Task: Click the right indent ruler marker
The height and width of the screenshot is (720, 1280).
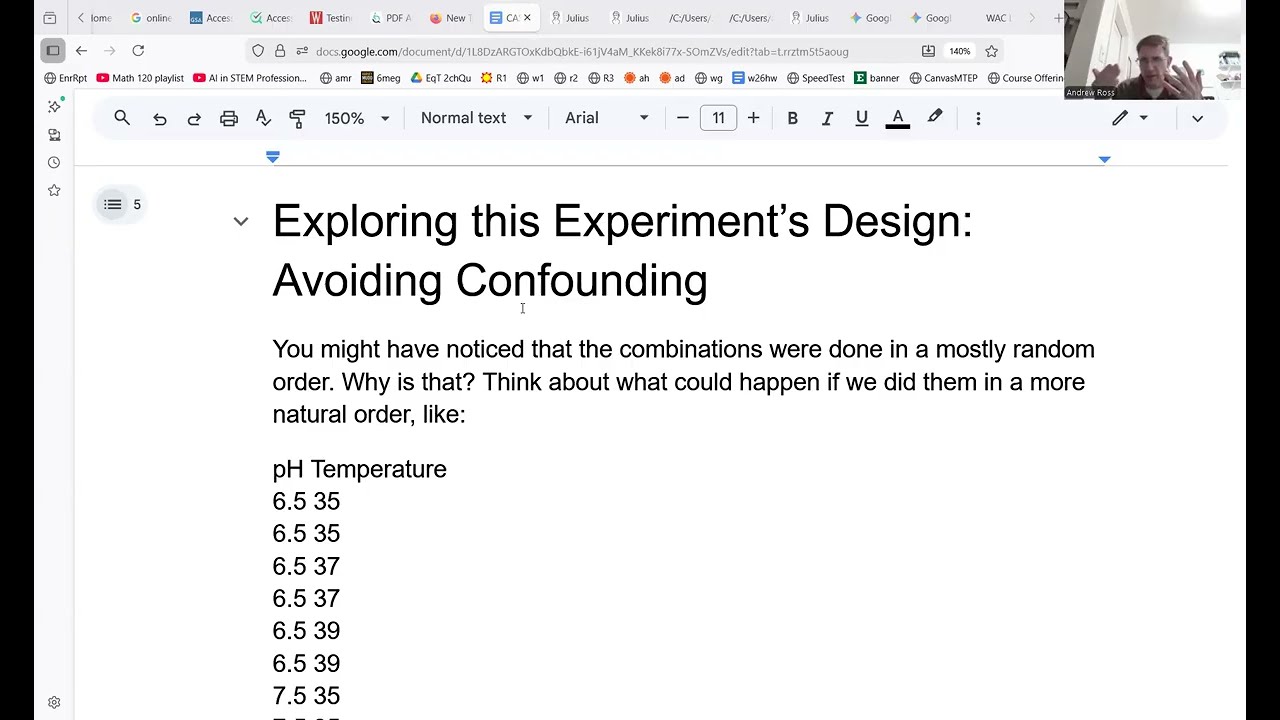Action: click(x=1104, y=159)
